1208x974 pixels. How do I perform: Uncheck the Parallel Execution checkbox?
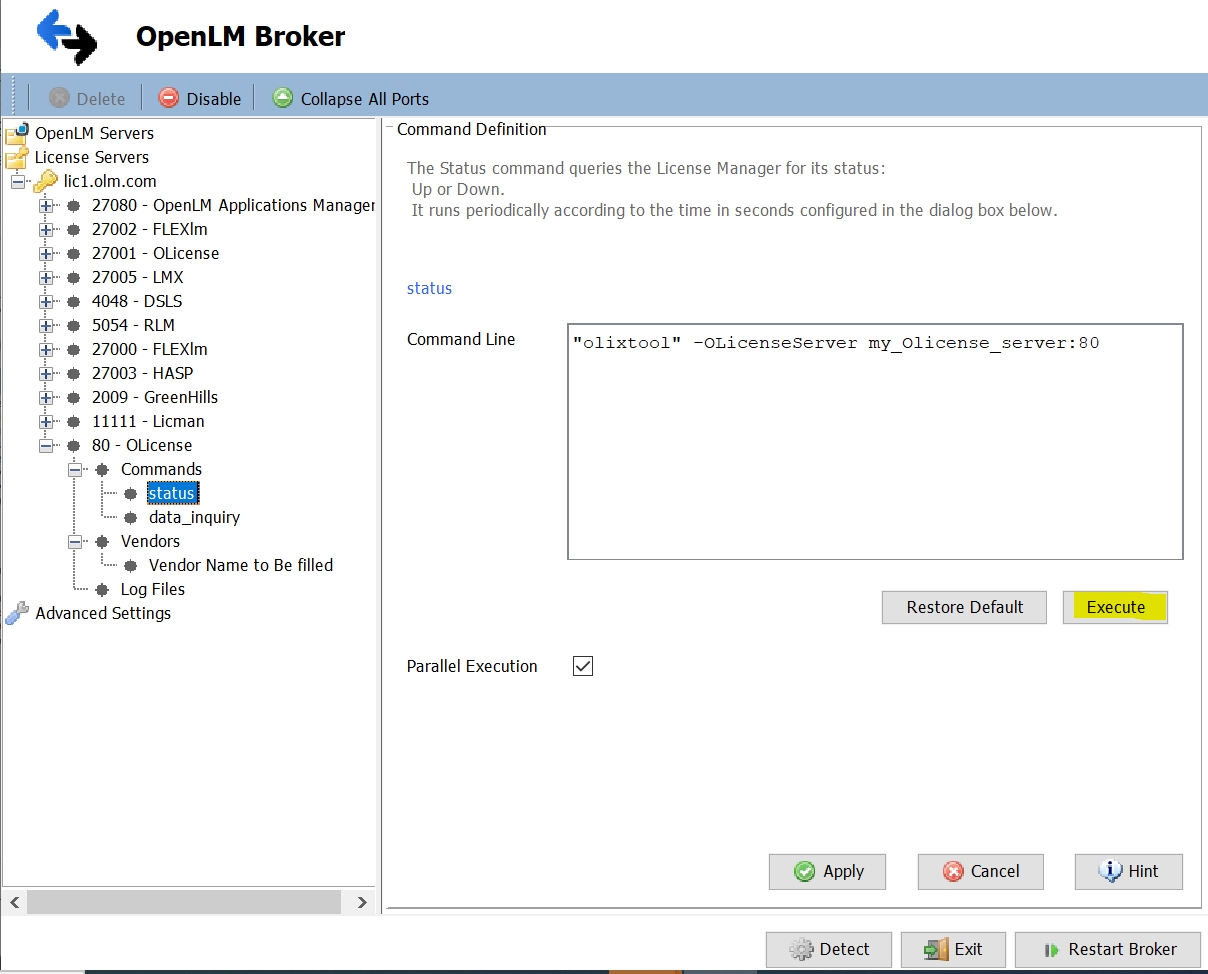[582, 666]
